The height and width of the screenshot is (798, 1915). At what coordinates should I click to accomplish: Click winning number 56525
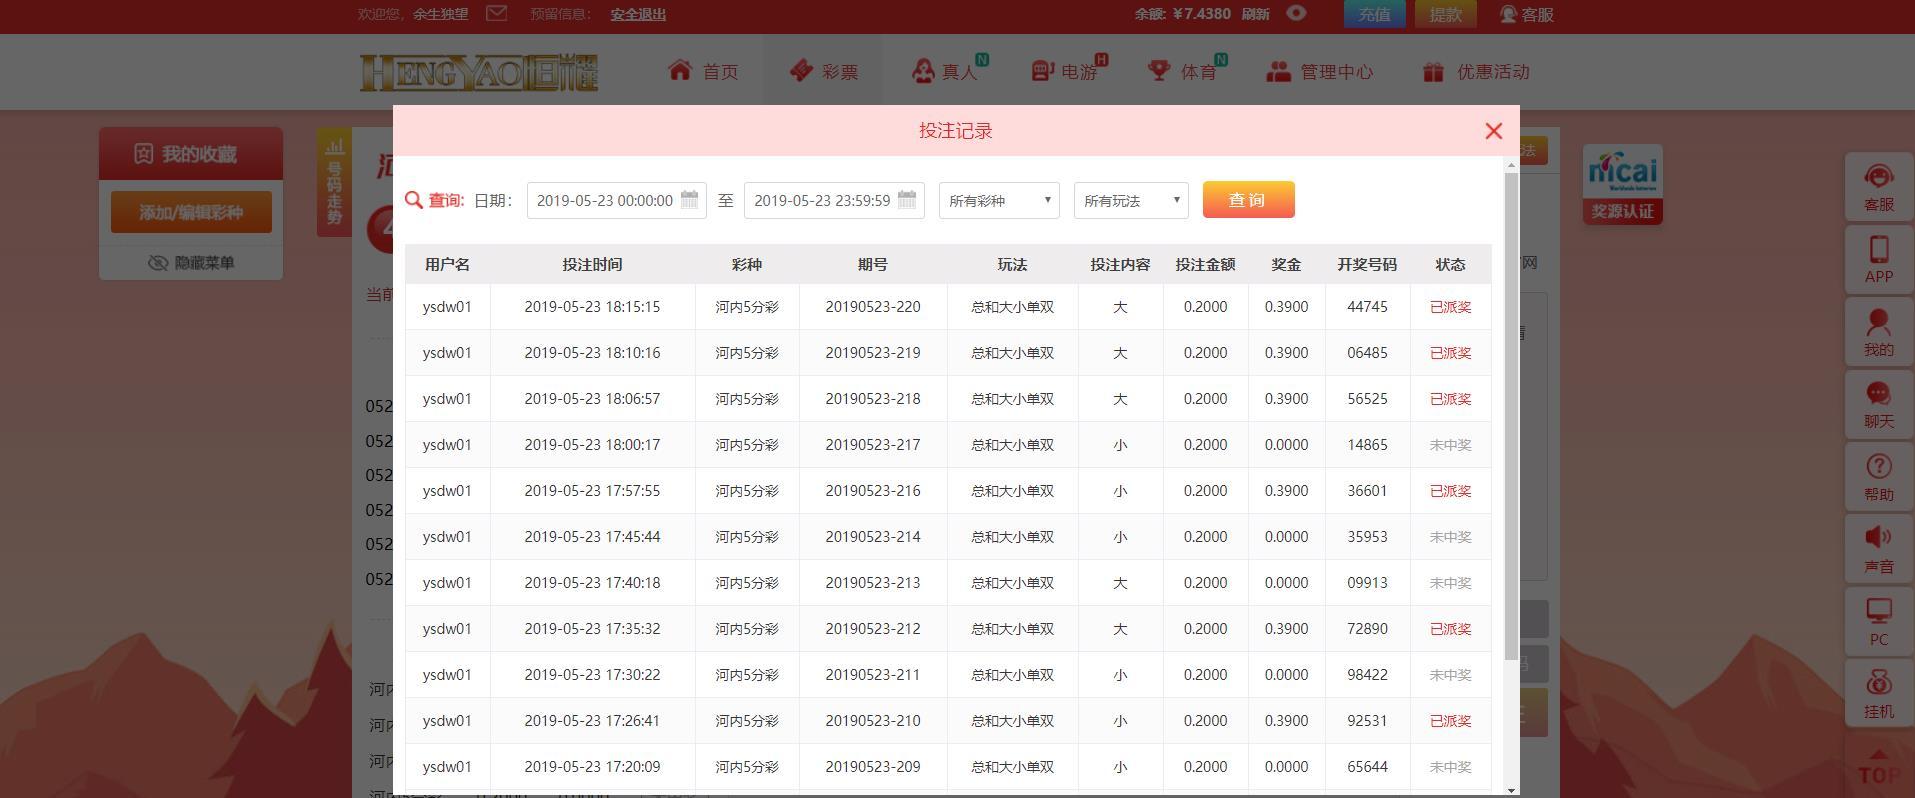(1367, 399)
